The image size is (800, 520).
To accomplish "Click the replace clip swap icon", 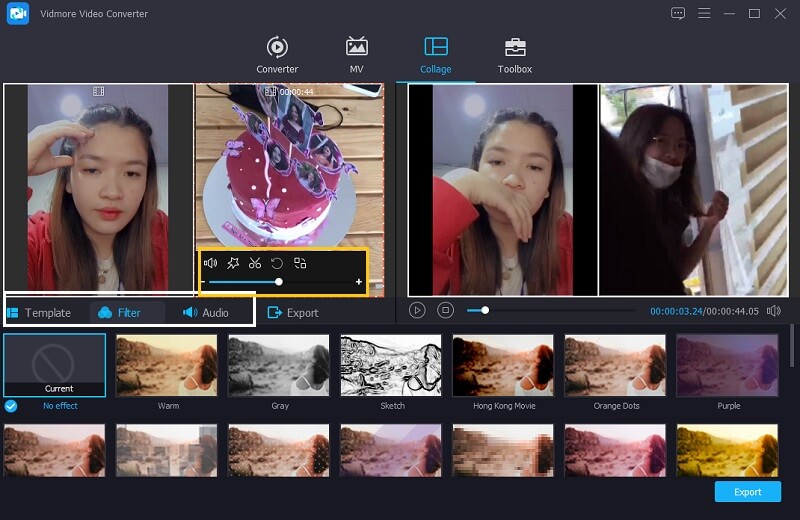I will 300,263.
